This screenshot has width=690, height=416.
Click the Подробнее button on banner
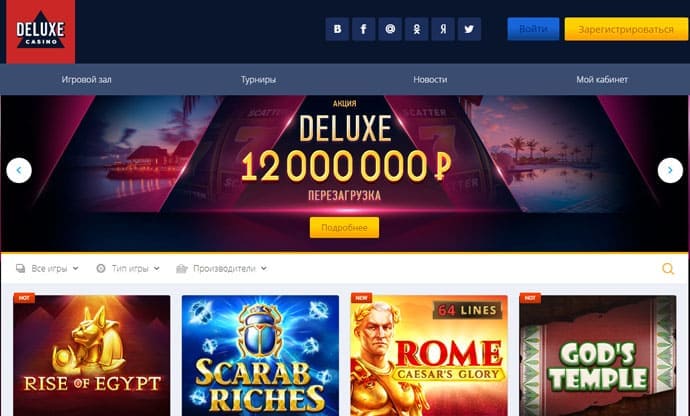pyautogui.click(x=344, y=228)
